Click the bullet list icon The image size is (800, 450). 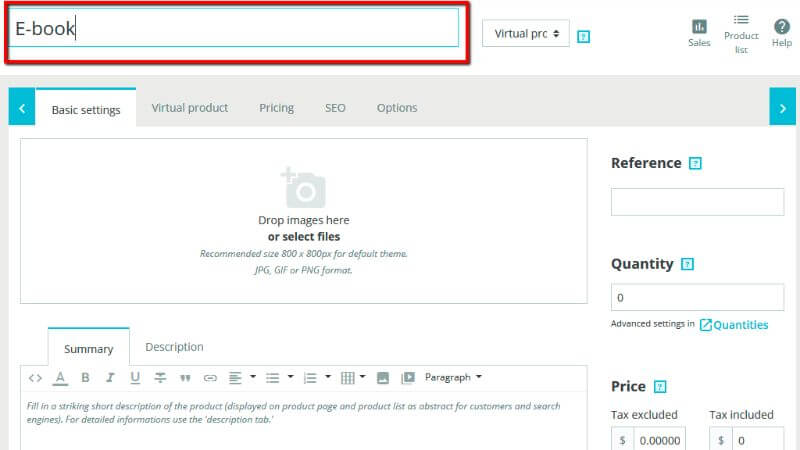click(272, 378)
